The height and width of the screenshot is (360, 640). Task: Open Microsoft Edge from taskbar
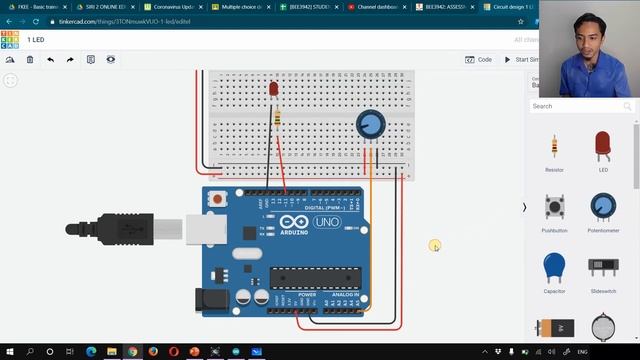click(91, 352)
